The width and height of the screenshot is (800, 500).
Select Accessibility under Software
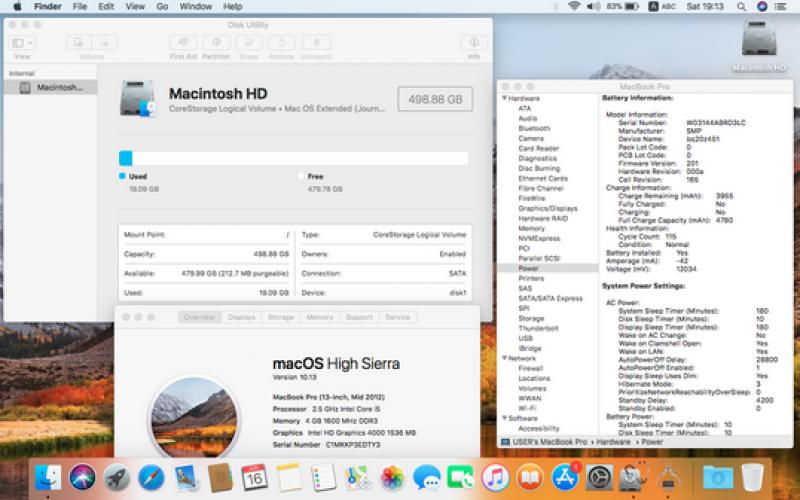[539, 428]
